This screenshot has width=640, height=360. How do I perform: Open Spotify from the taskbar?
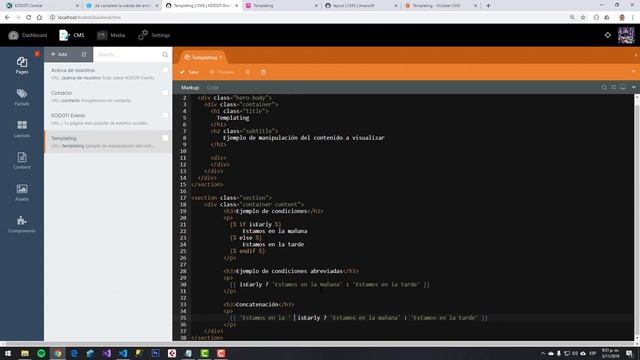click(x=41, y=353)
